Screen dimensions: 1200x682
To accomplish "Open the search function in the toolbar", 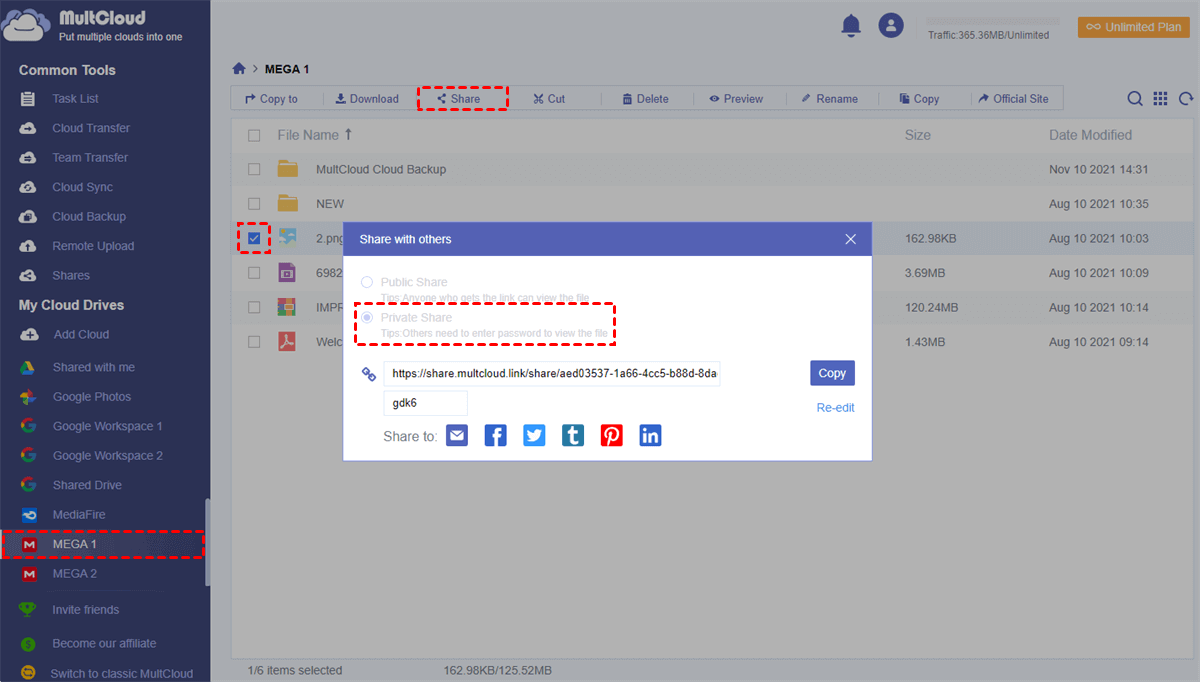I will click(x=1135, y=98).
